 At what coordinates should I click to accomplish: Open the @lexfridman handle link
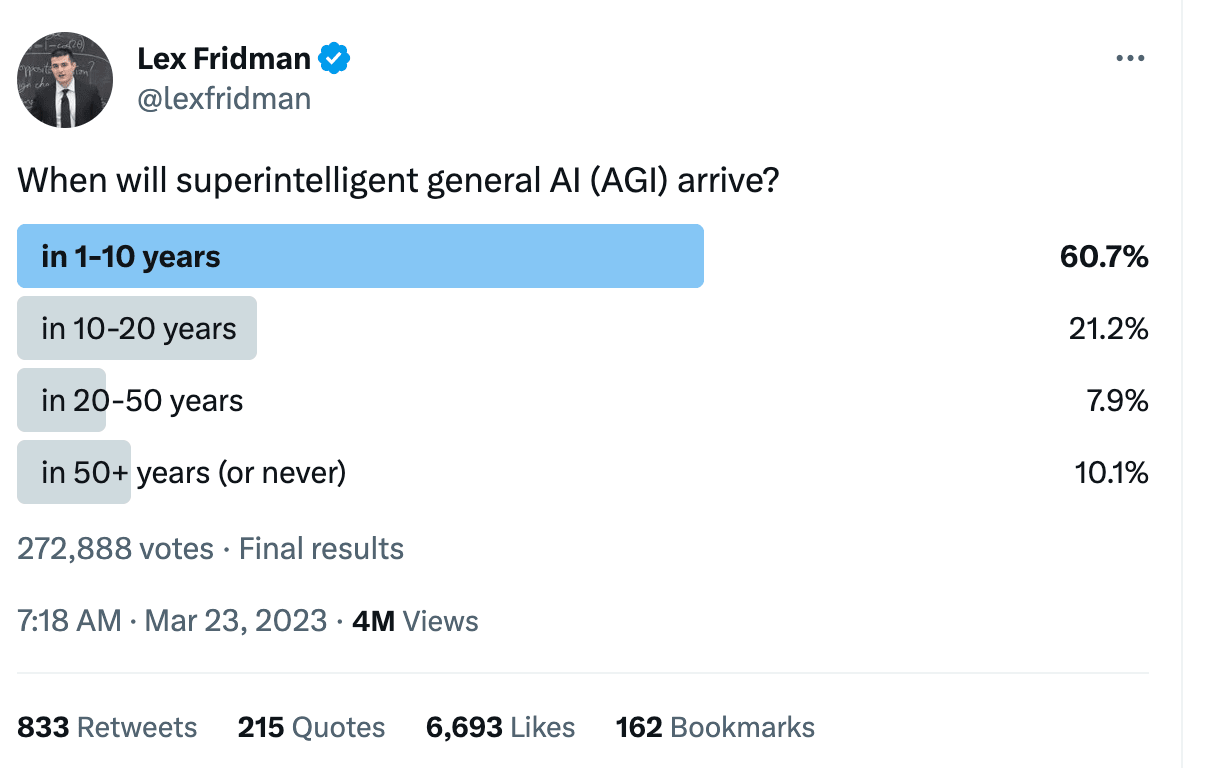[x=224, y=99]
